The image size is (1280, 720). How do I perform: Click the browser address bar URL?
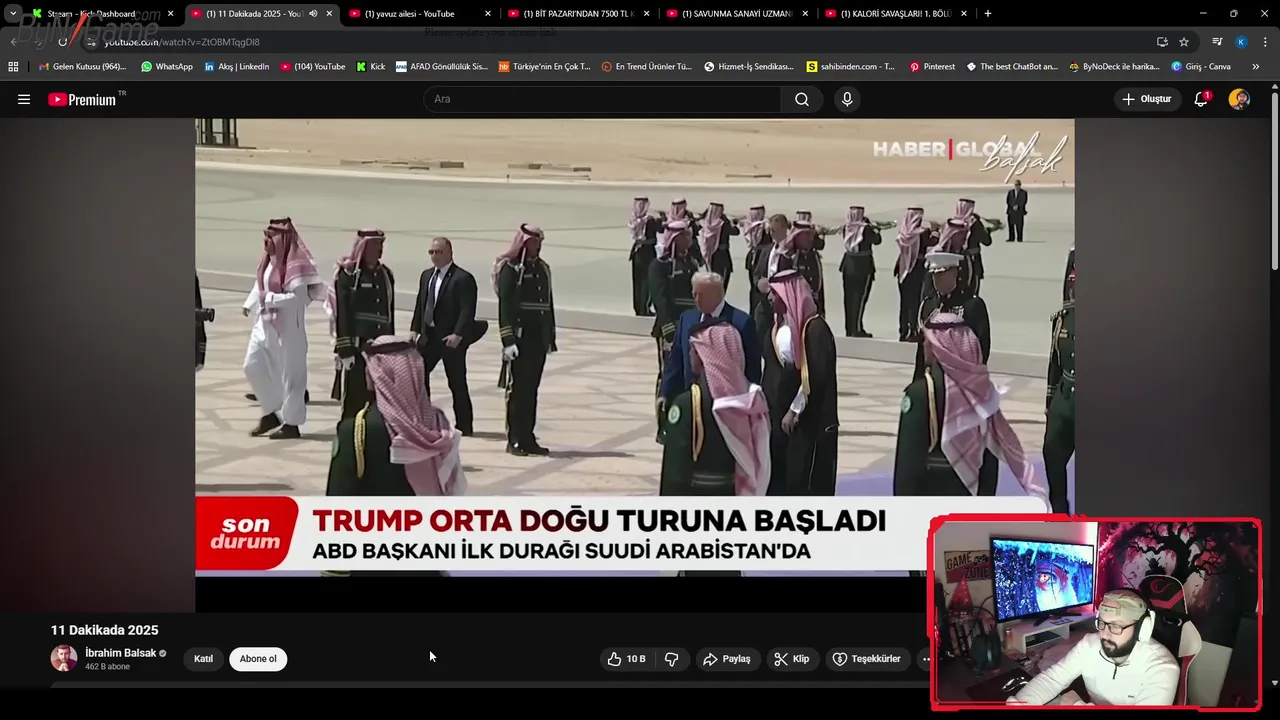(x=182, y=42)
